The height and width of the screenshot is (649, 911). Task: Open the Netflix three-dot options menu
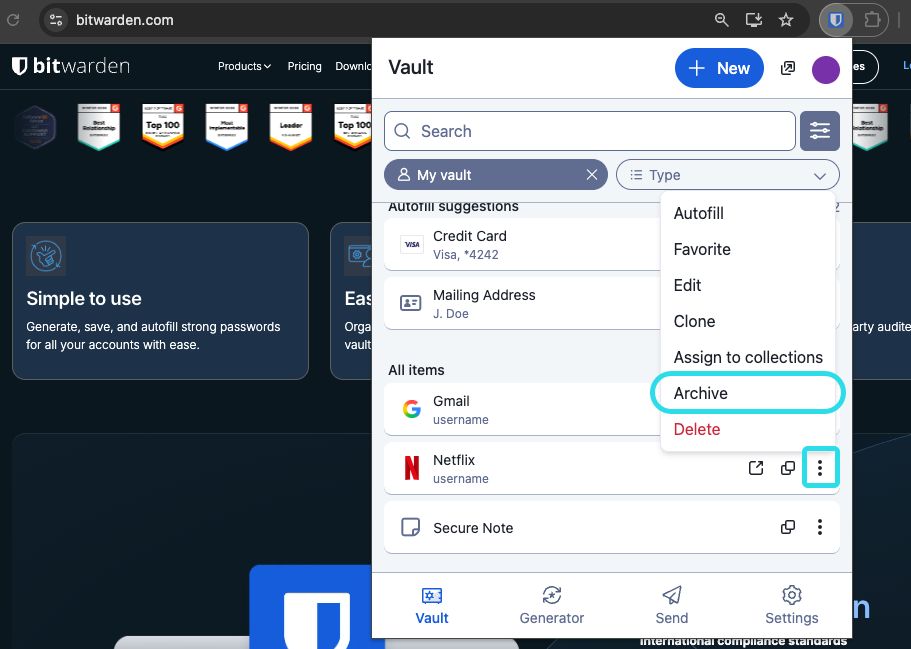820,467
